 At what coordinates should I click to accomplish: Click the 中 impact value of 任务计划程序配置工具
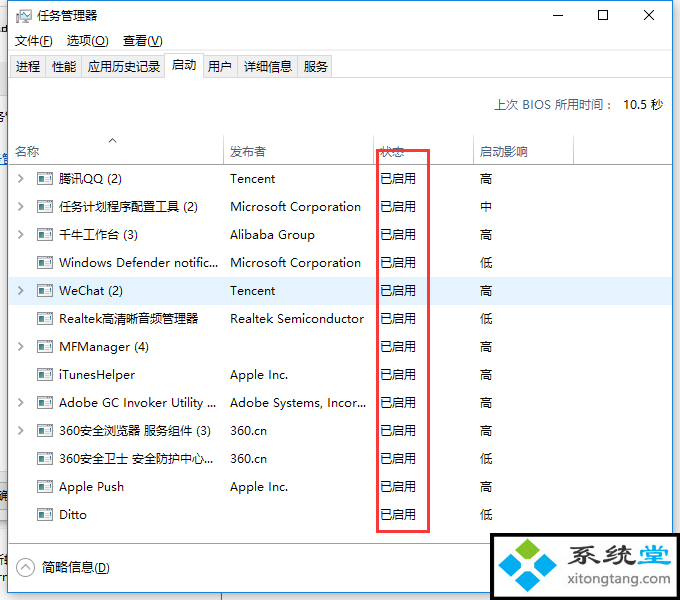[x=486, y=207]
